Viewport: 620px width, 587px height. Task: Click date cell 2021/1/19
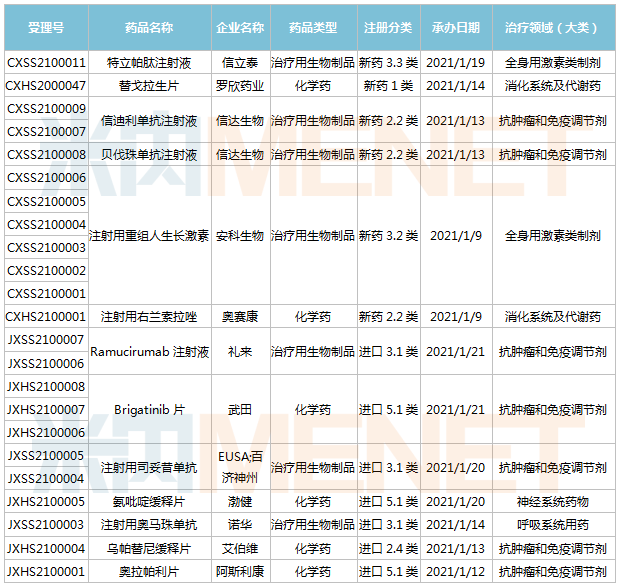[456, 62]
